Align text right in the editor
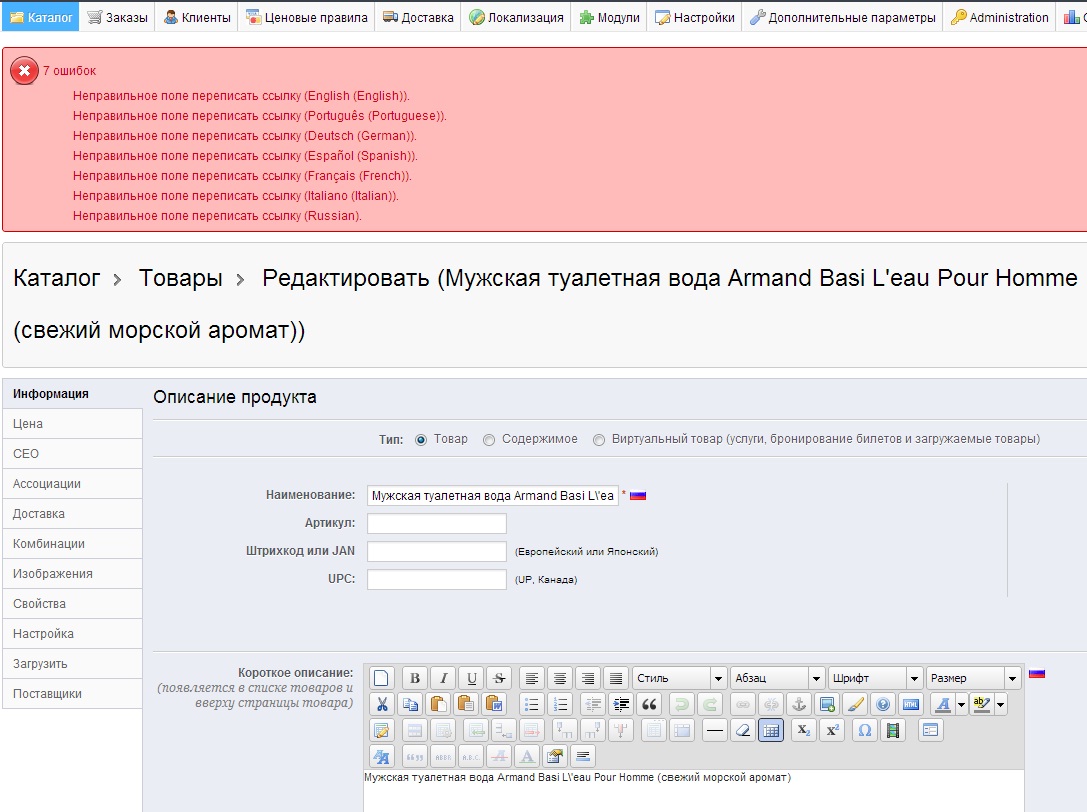 (x=588, y=678)
